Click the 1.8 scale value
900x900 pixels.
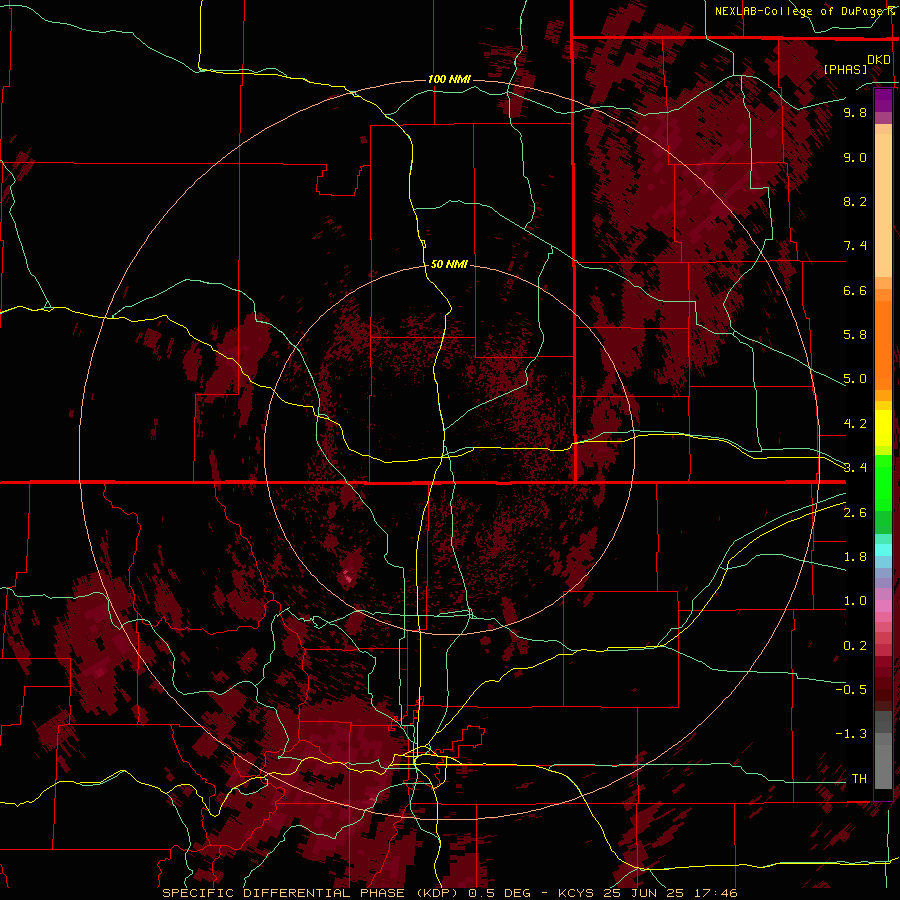point(855,557)
